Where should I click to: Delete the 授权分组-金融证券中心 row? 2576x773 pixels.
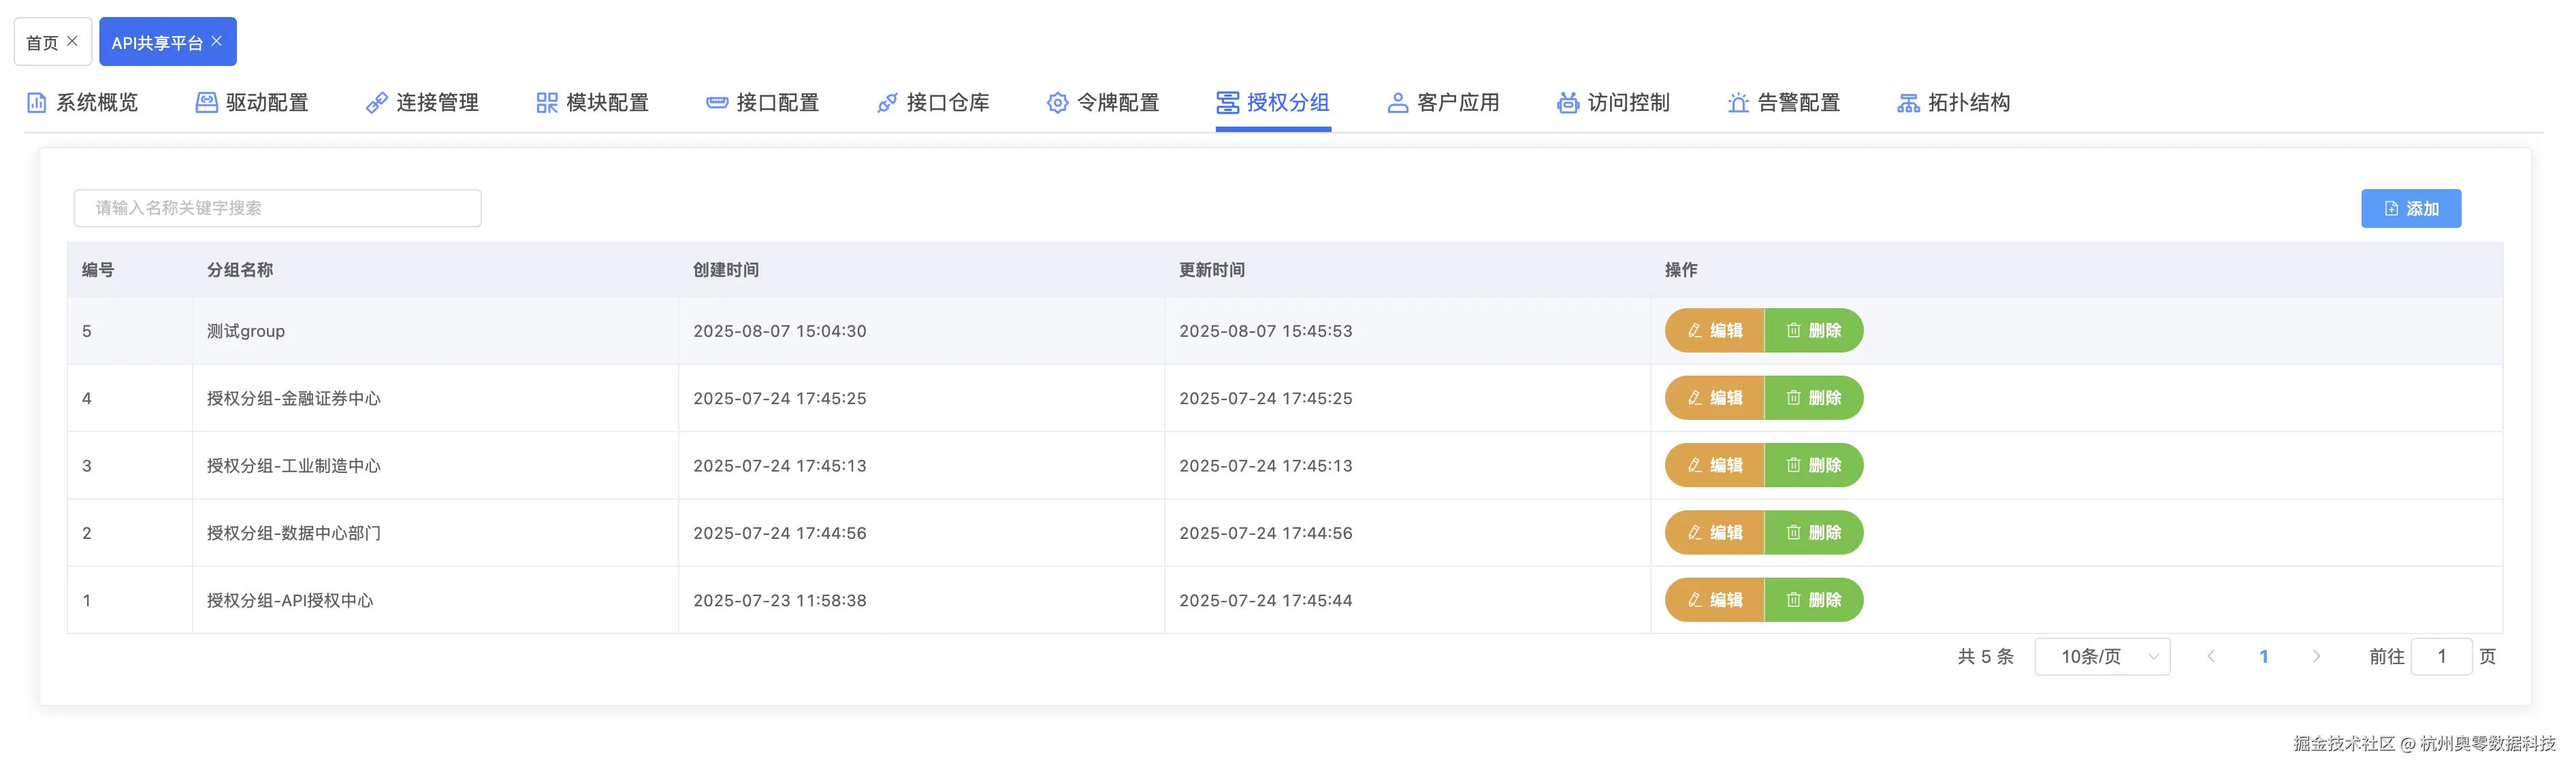point(1813,398)
